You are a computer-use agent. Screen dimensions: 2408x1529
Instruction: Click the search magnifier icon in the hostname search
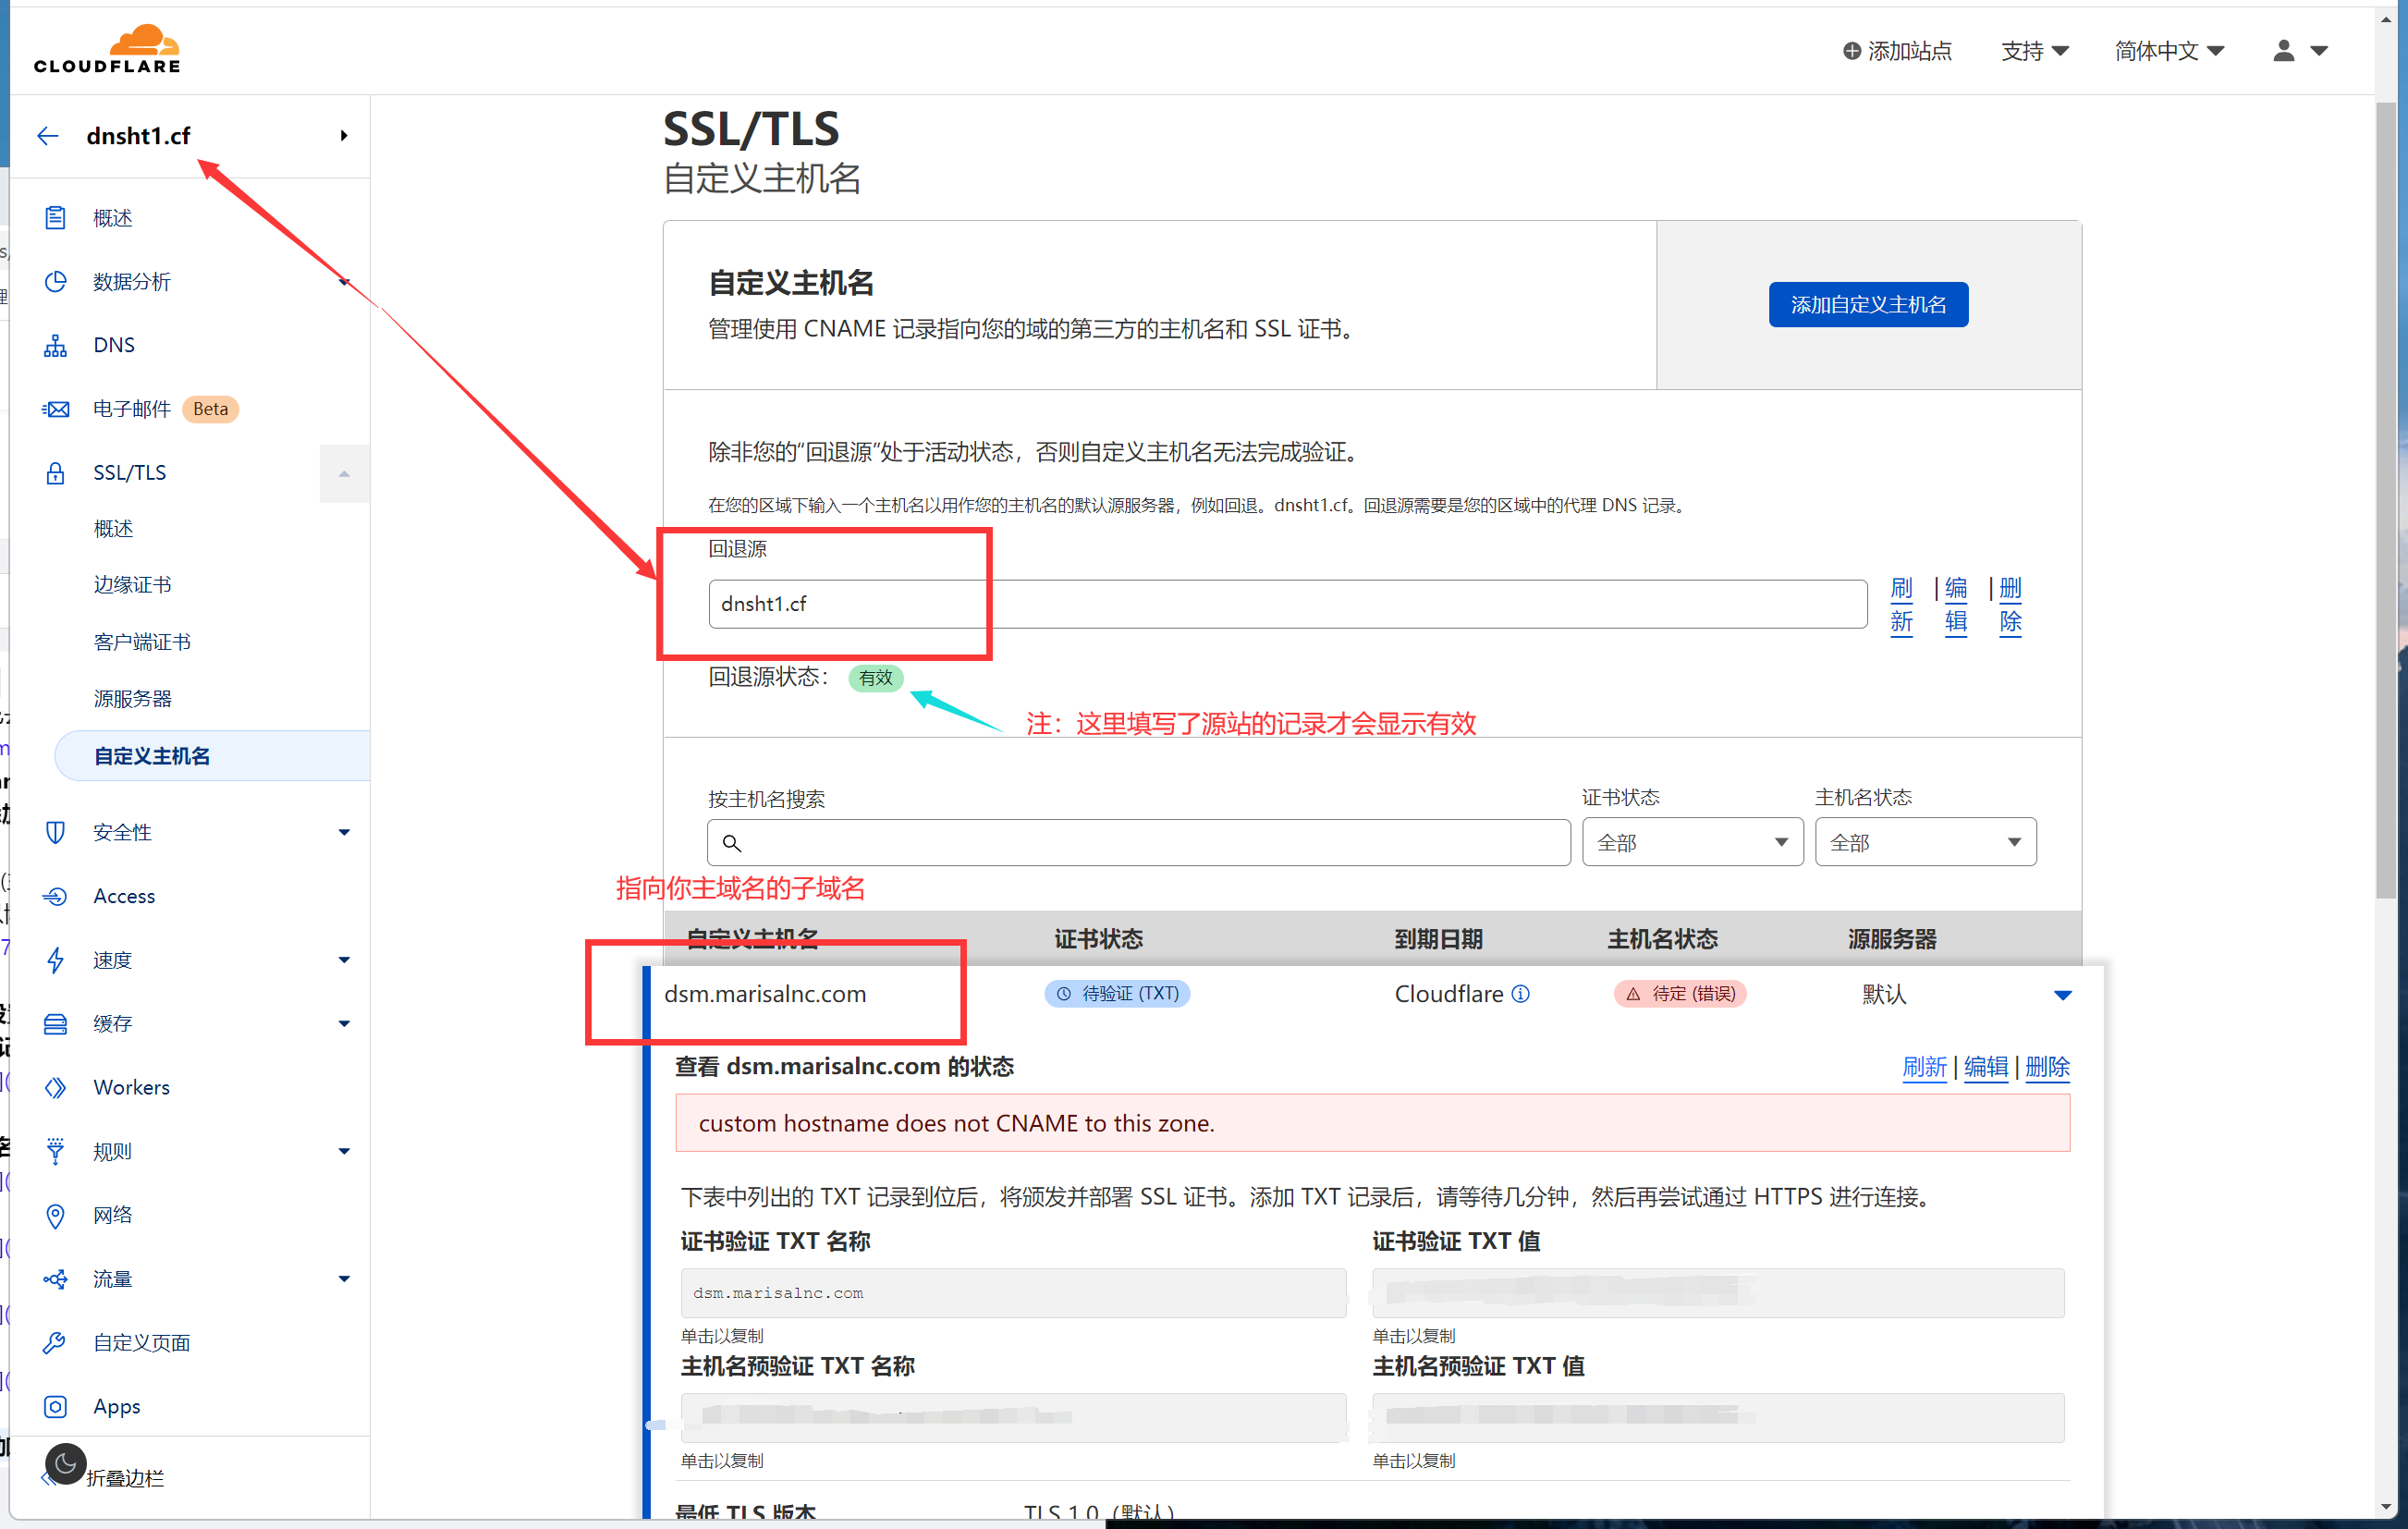(732, 843)
